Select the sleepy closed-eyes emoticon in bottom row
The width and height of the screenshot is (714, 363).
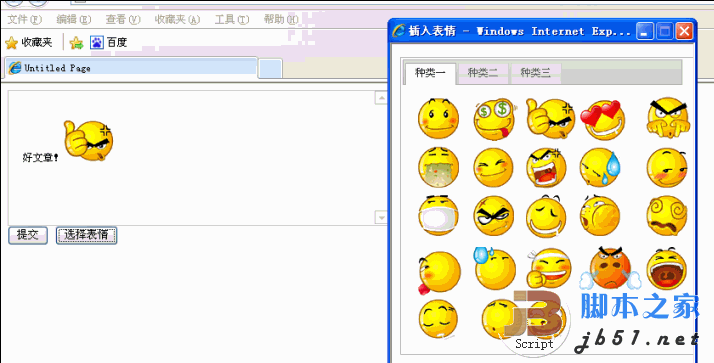[438, 319]
